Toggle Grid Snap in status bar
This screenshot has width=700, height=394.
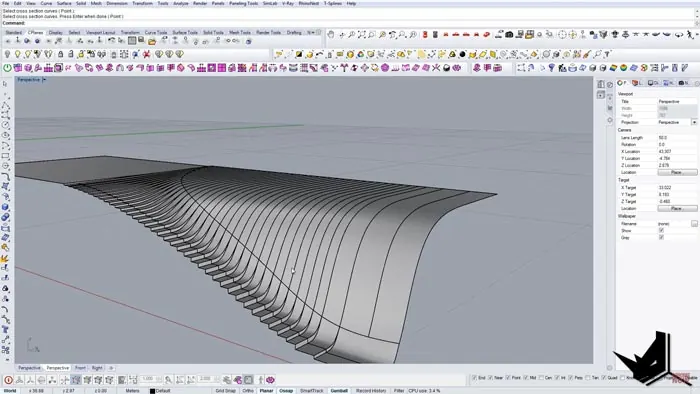pos(225,391)
